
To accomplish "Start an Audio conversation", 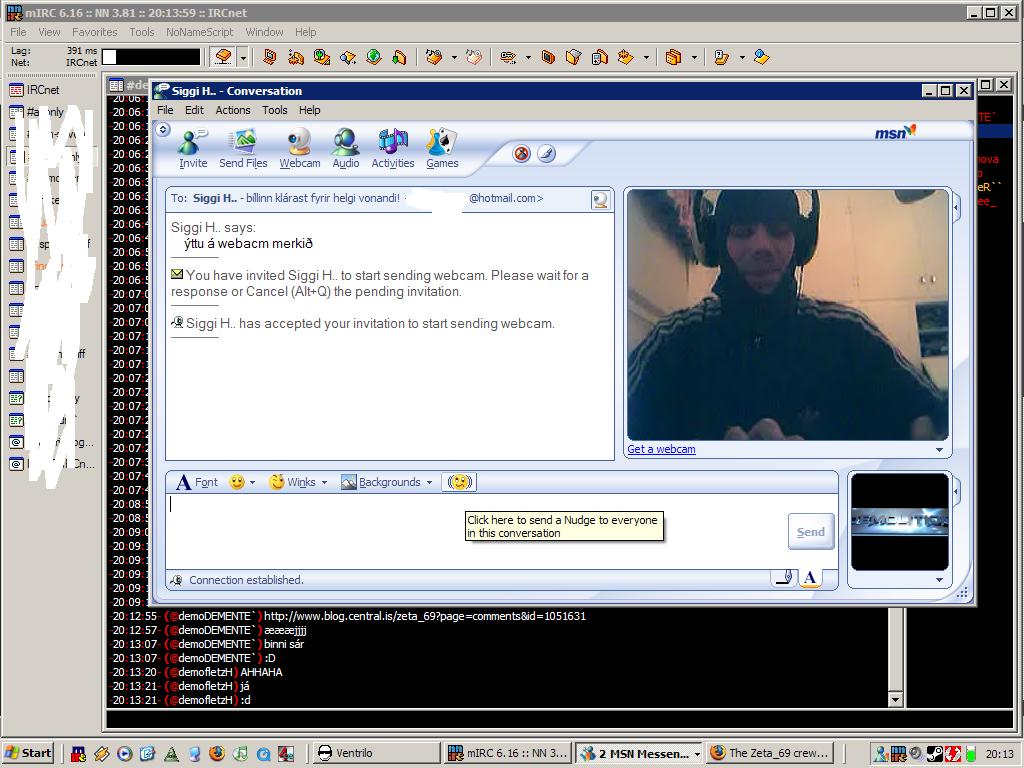I will point(345,150).
